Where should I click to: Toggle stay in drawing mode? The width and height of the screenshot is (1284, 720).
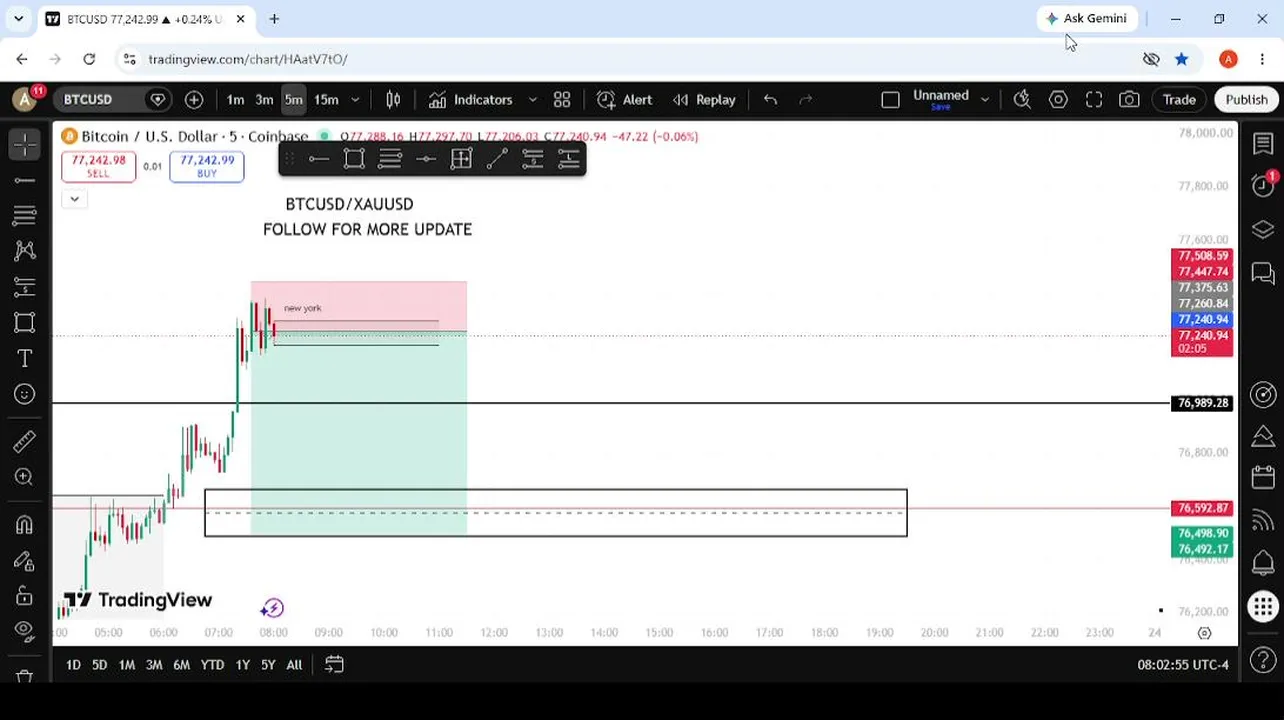25,560
